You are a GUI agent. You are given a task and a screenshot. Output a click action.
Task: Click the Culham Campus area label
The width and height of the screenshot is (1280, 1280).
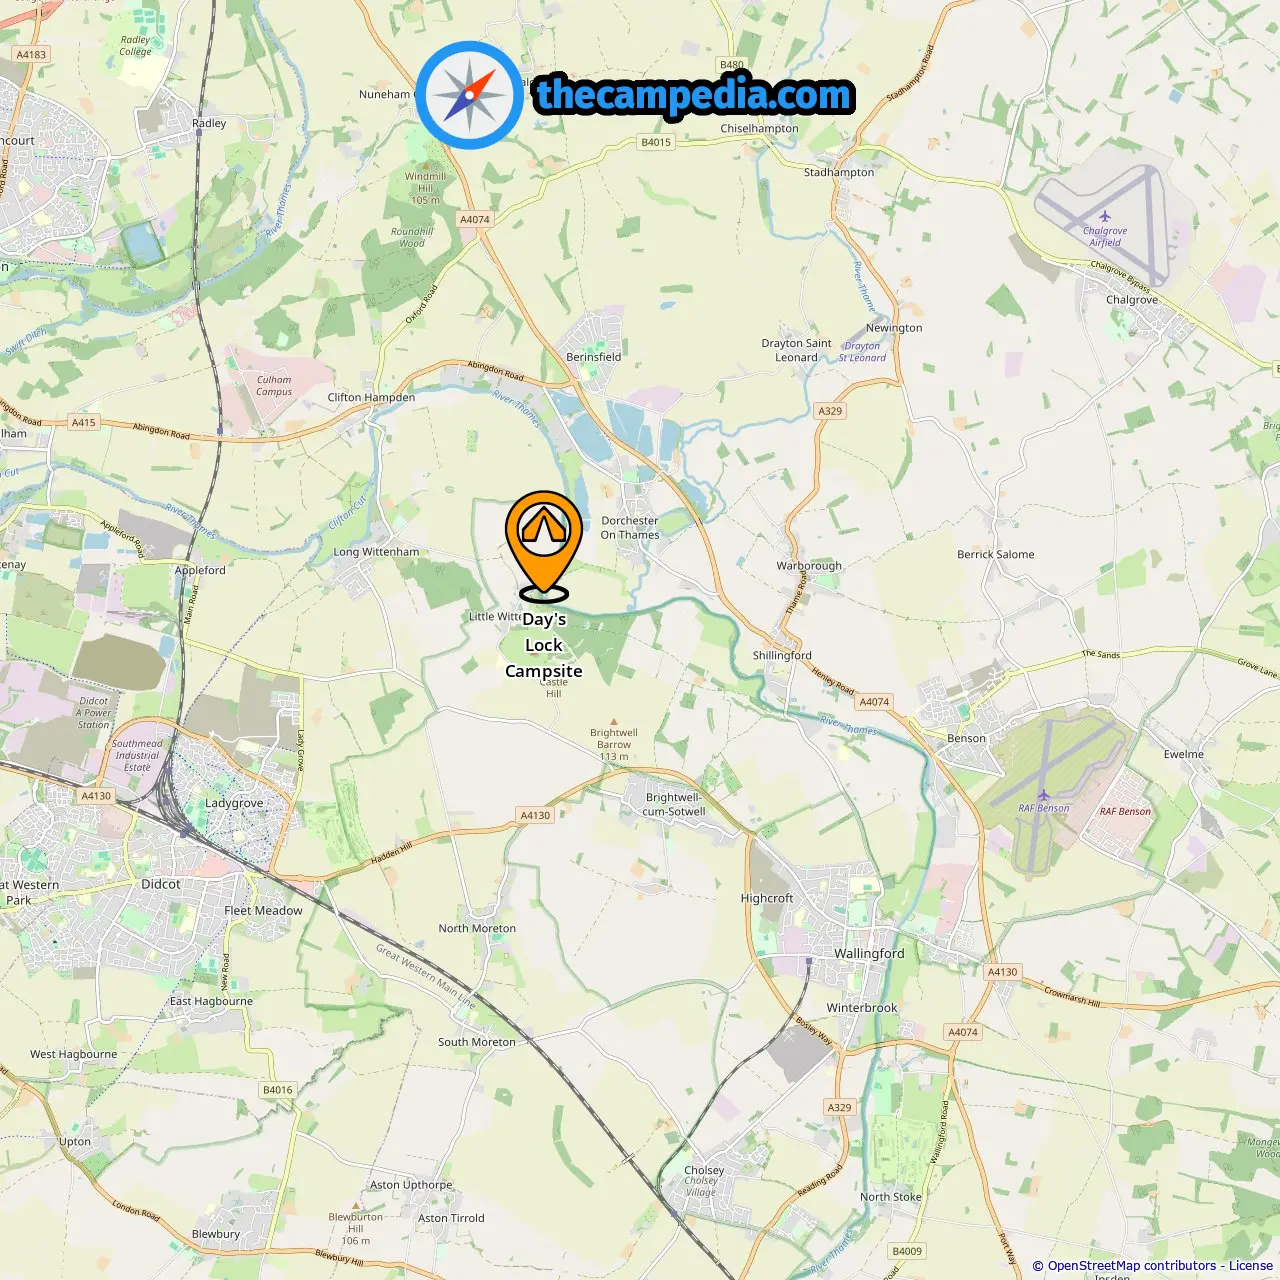(274, 386)
